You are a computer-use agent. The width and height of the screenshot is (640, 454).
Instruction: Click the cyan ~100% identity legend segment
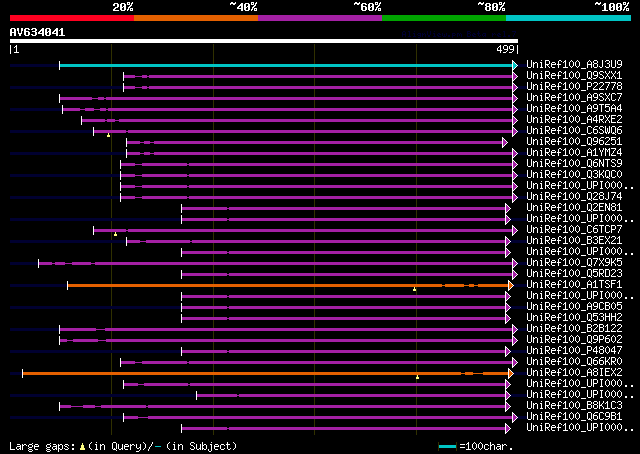(569, 18)
